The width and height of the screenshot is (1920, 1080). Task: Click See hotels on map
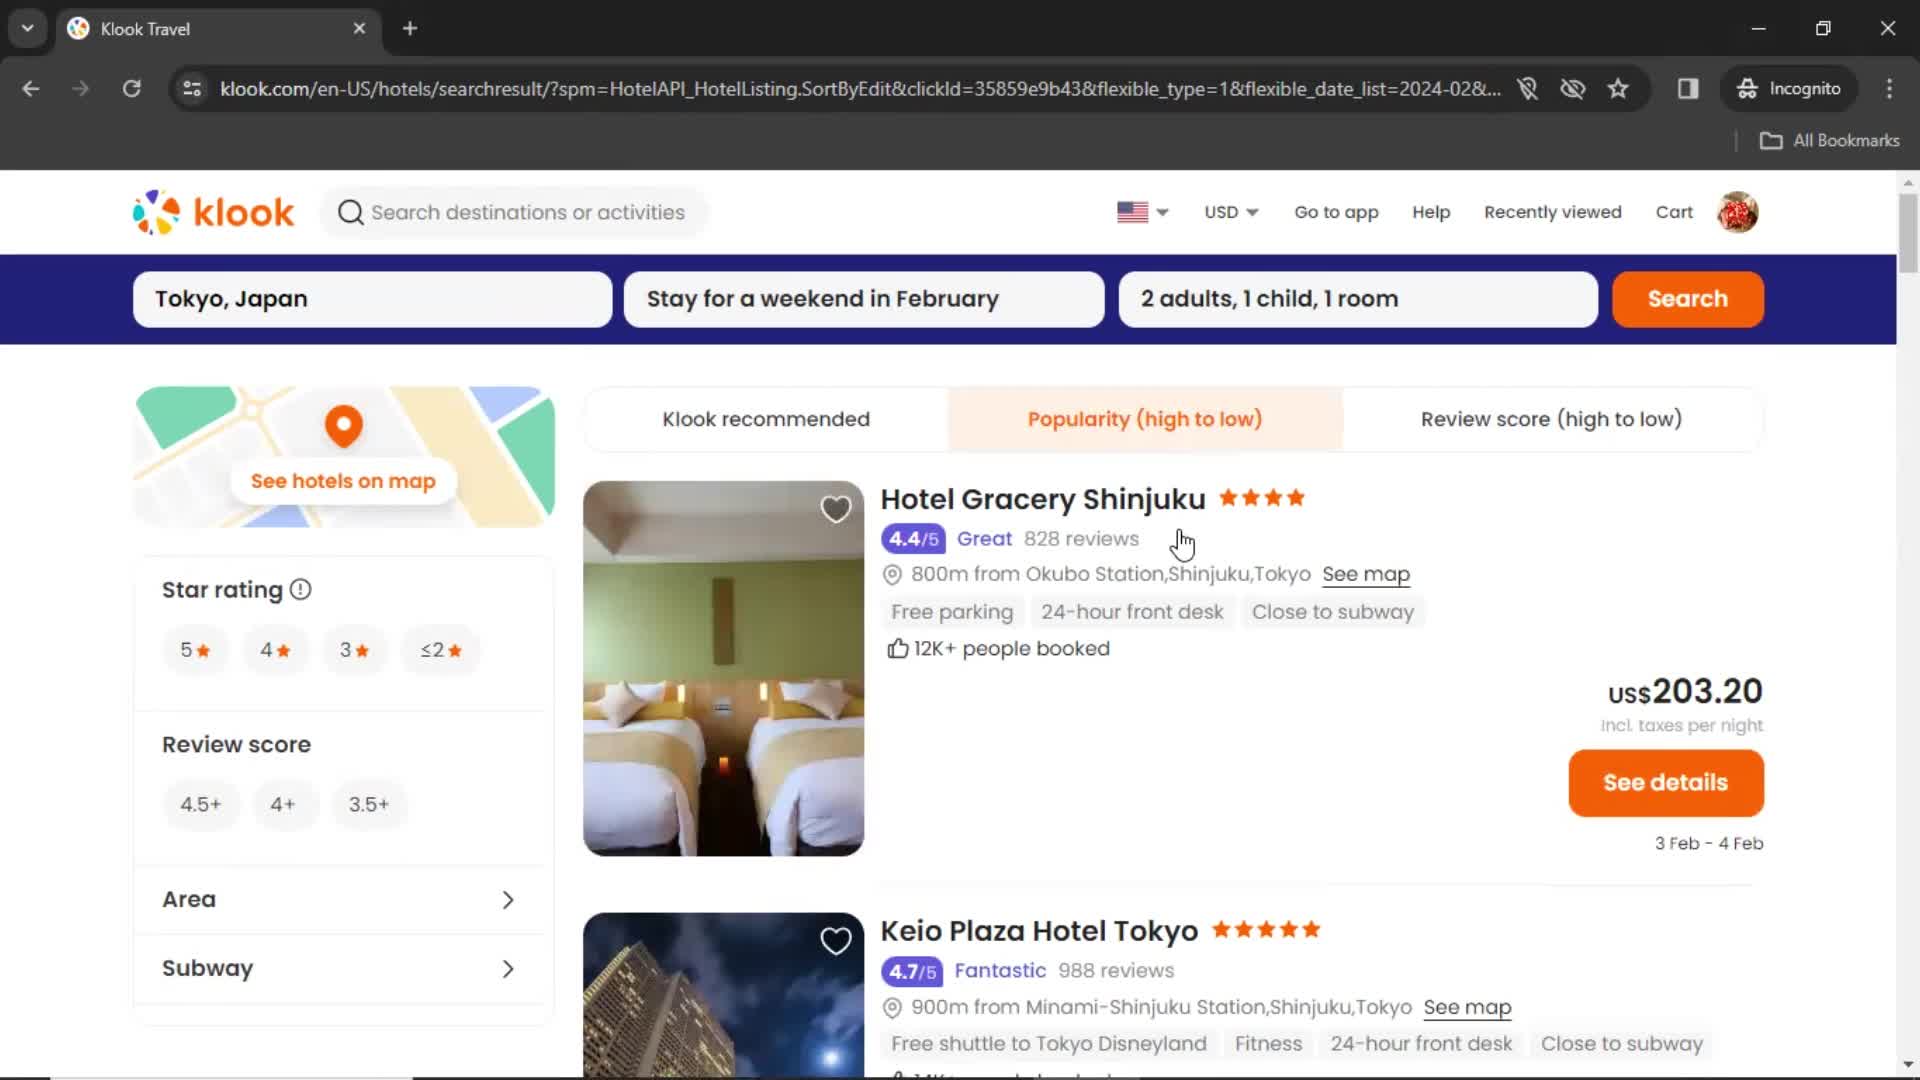point(343,481)
